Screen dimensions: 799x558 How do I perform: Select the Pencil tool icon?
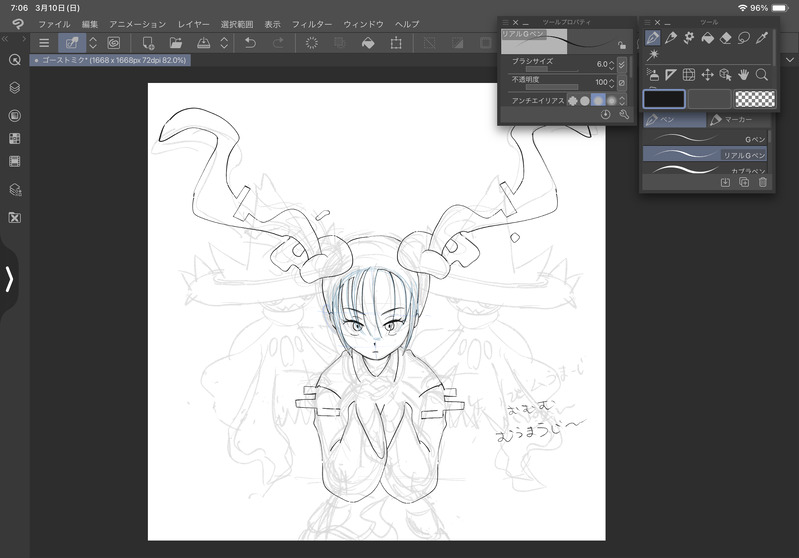671,38
